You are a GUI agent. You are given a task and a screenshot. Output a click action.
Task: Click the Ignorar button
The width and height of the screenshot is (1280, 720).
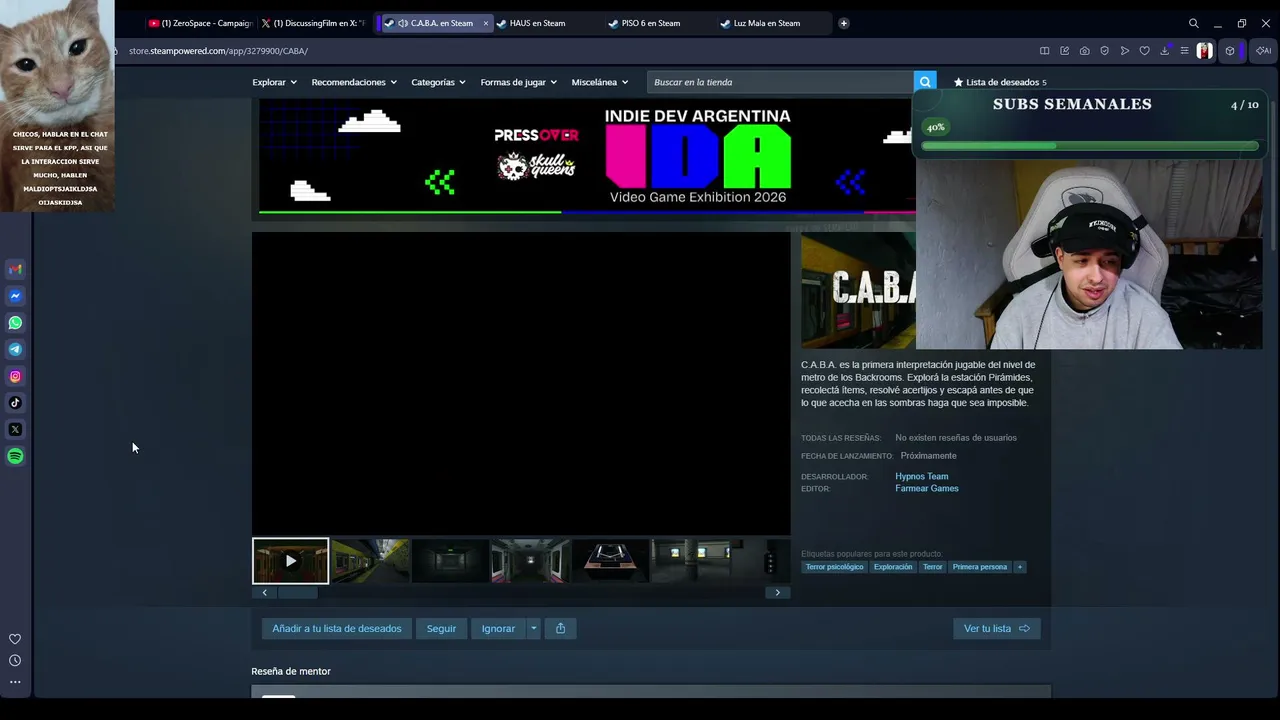point(498,628)
